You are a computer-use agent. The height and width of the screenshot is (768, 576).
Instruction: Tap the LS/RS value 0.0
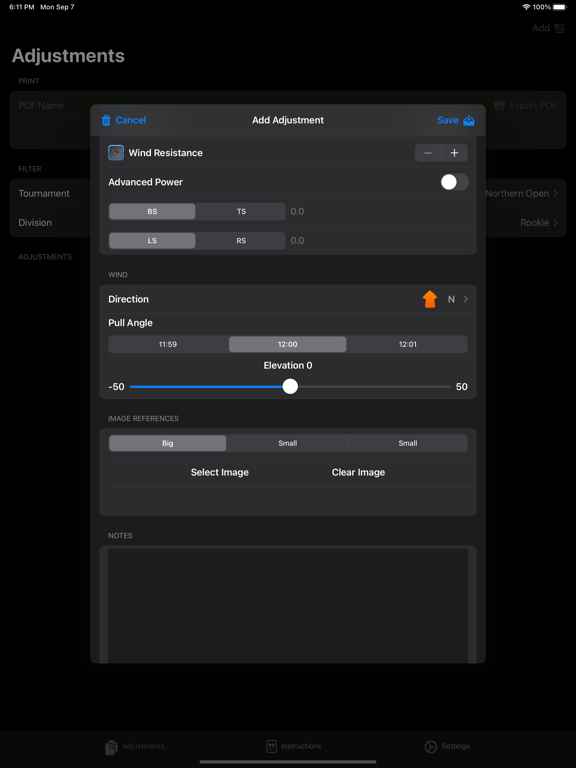point(297,240)
